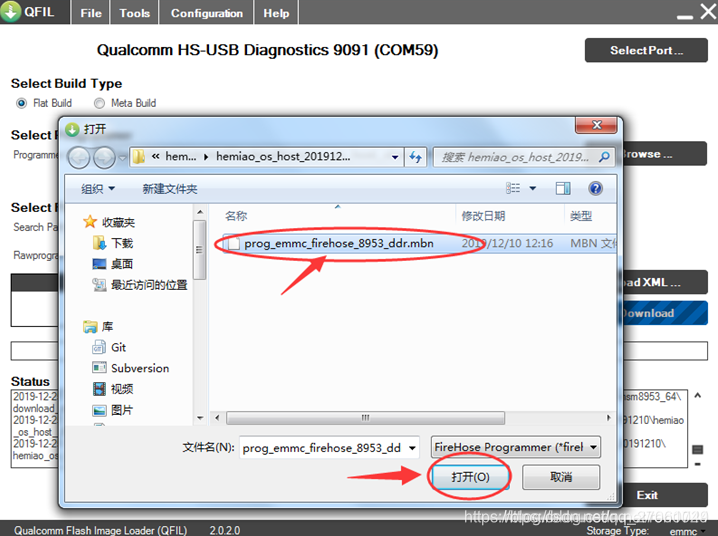Select Meta Build radio button
The height and width of the screenshot is (536, 718).
coord(99,103)
